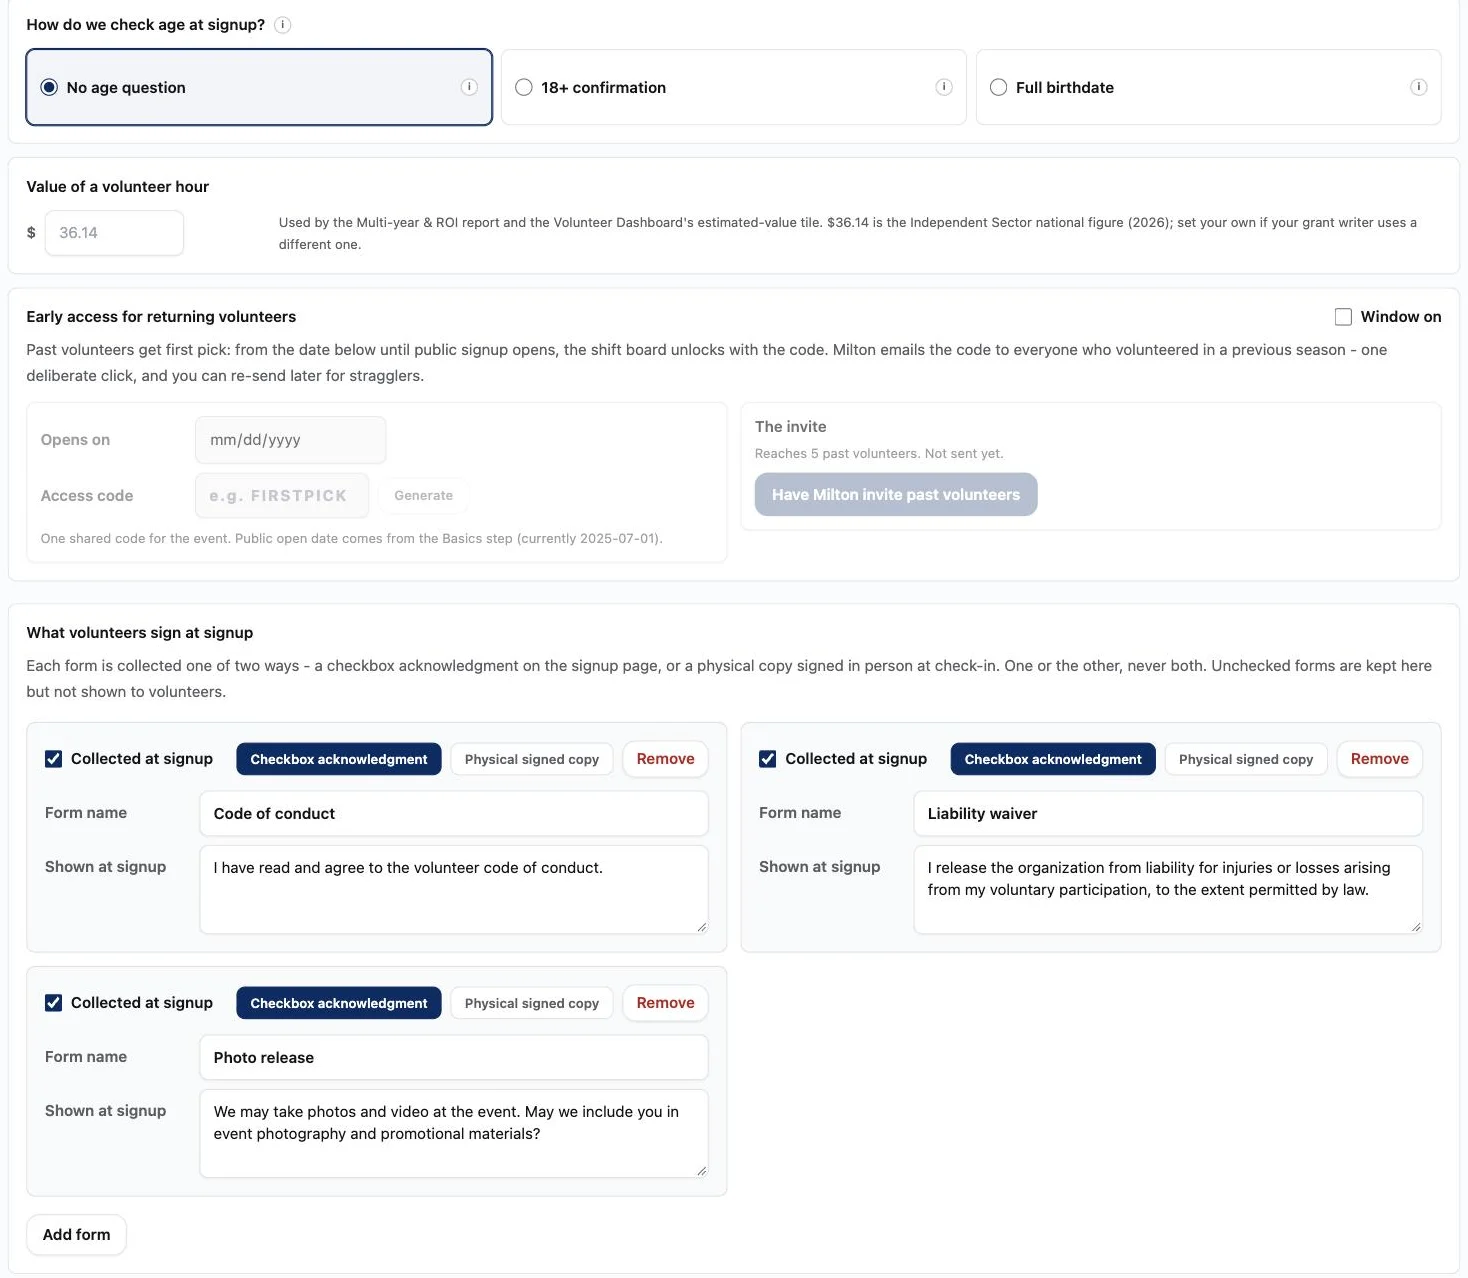Click info icon in Full birthdate card
1468x1278 pixels.
point(1419,87)
